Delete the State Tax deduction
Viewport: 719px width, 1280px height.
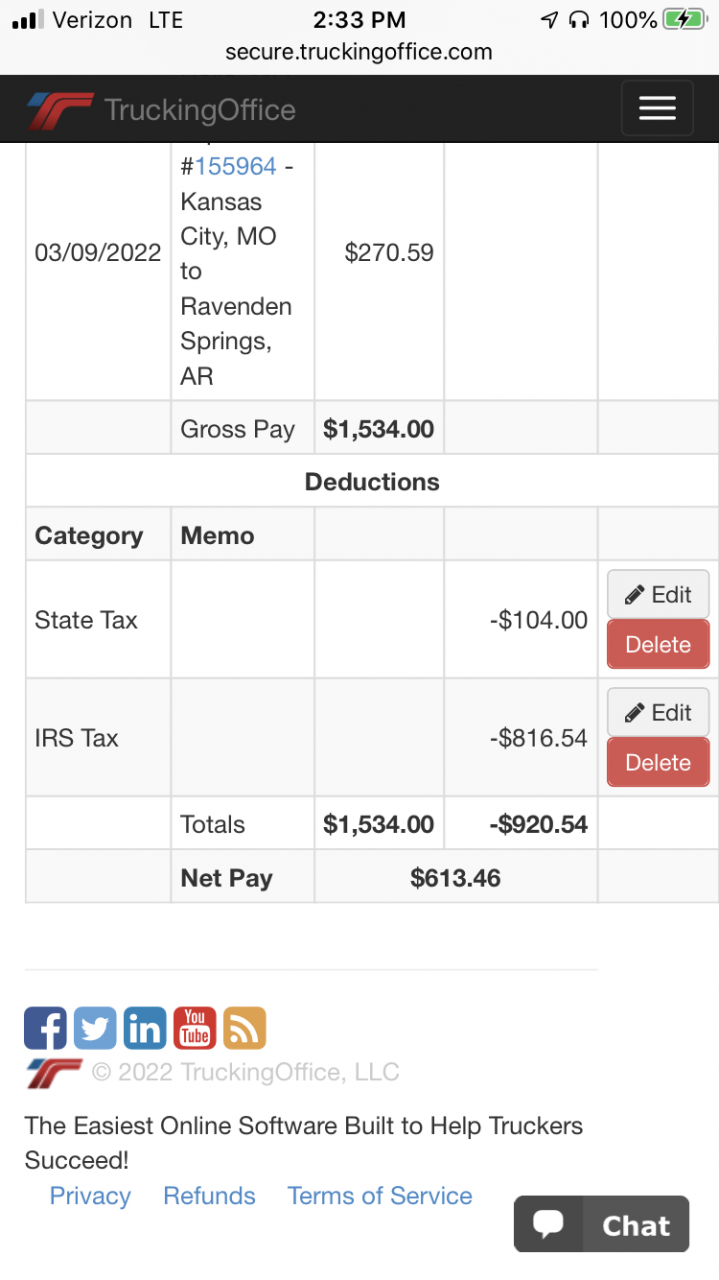click(x=658, y=645)
